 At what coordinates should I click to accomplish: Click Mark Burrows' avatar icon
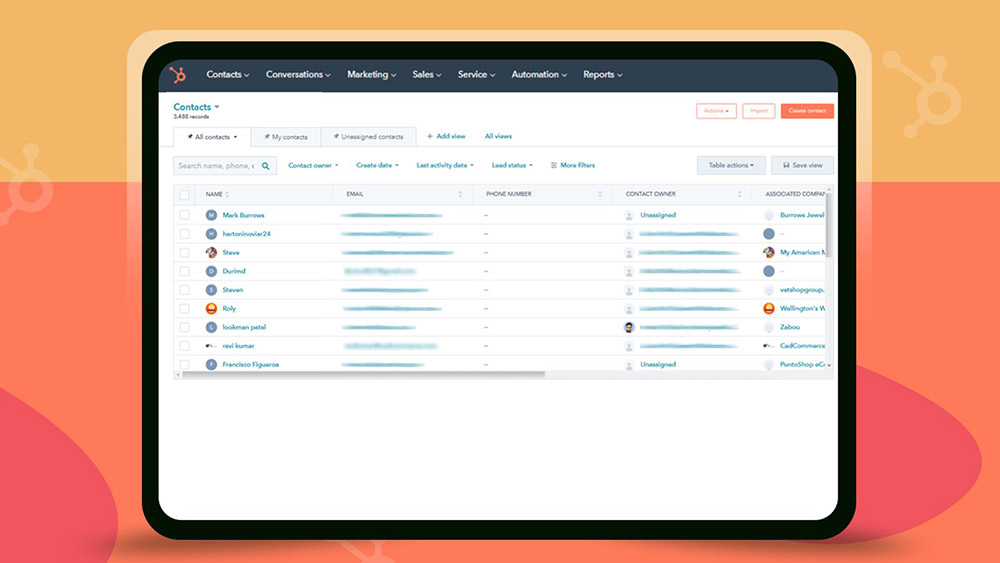[211, 215]
